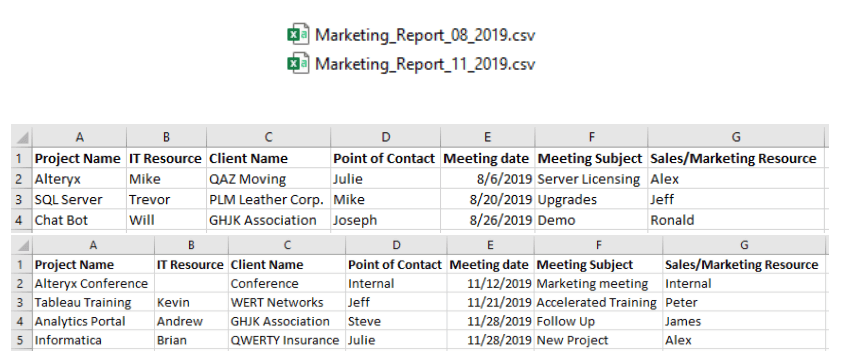Click the Marketing_Report_11_2019.csv Excel file icon
Viewport: 846px width, 364px height.
(297, 64)
